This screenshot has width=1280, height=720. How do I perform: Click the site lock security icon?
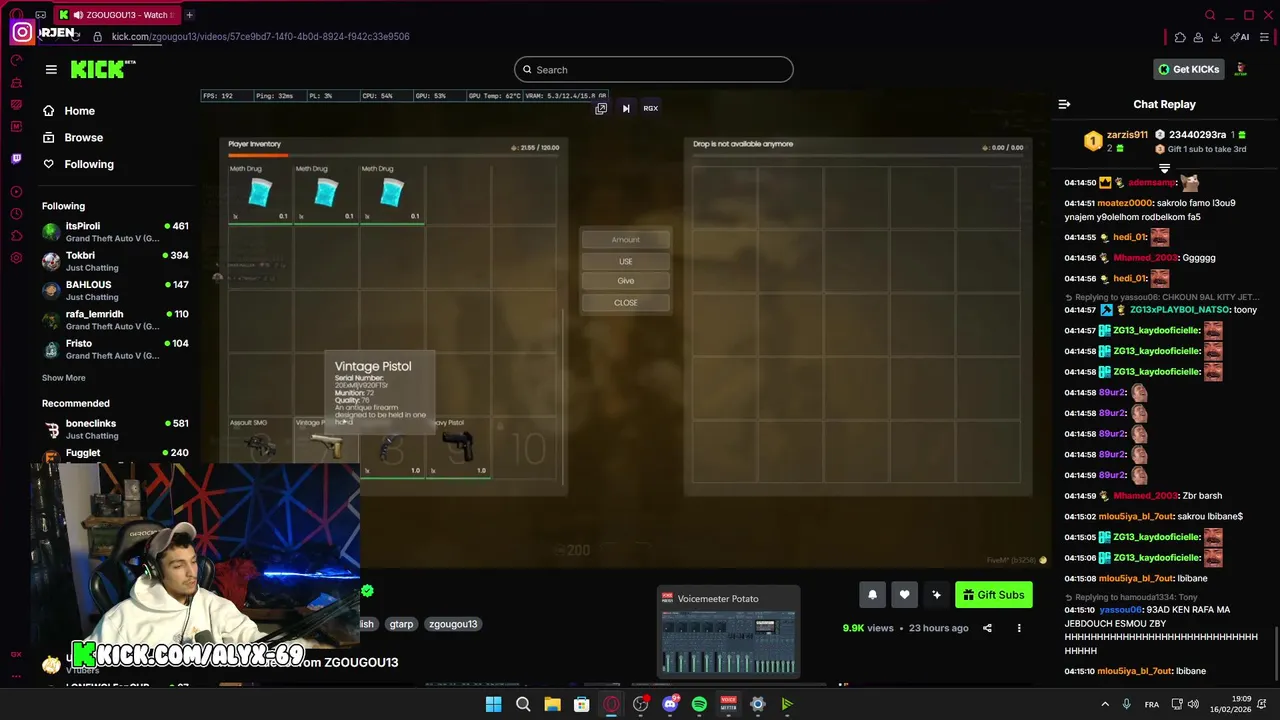pos(97,37)
